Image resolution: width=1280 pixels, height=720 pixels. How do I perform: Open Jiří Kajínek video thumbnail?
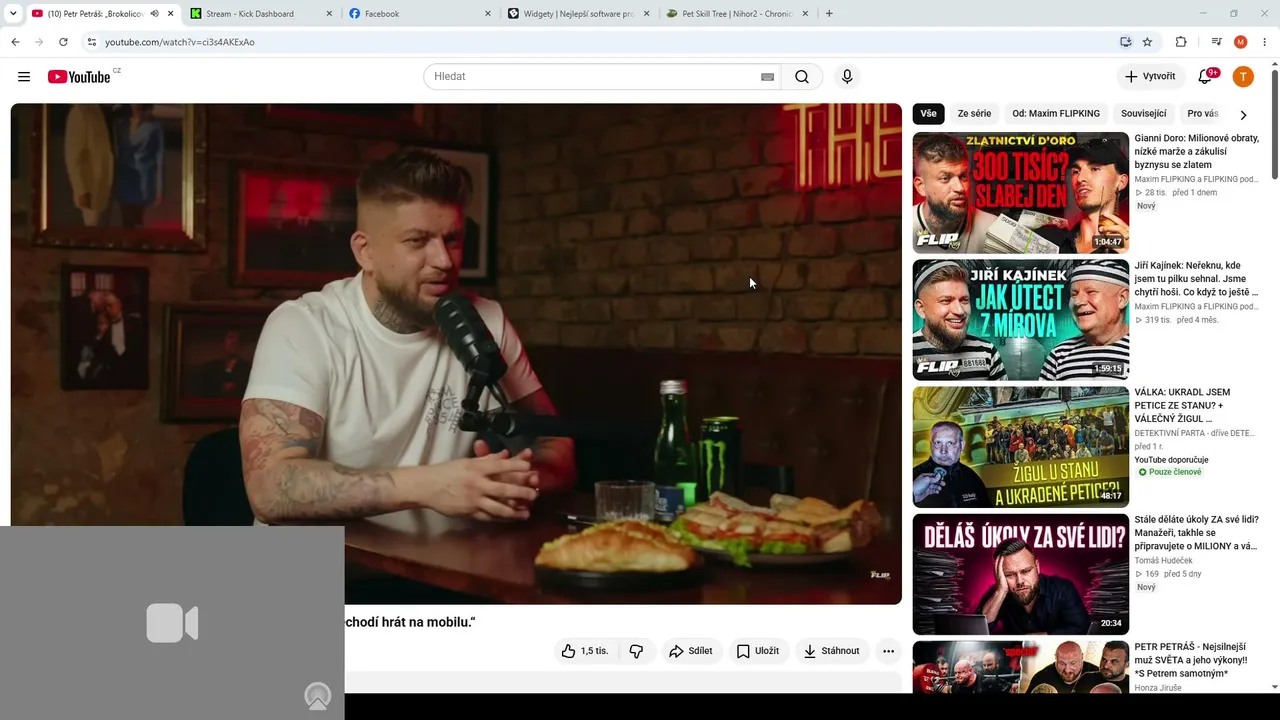pos(1021,320)
